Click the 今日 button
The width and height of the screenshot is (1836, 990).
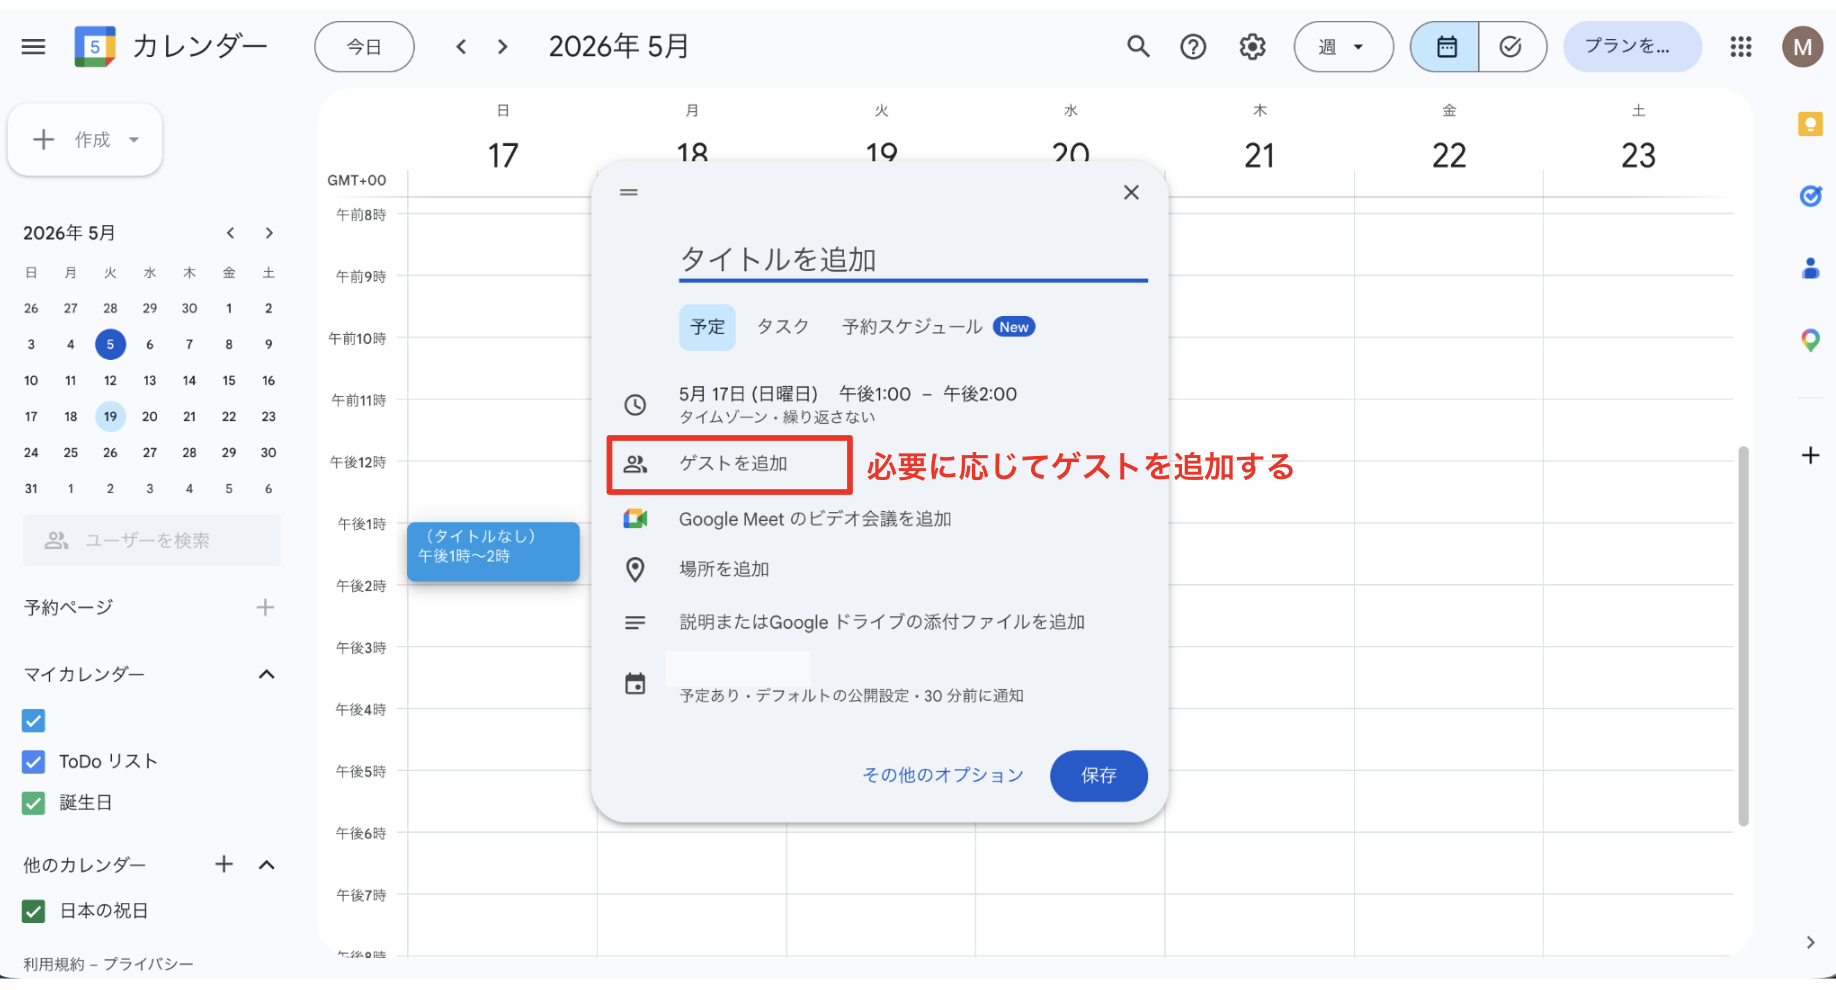pyautogui.click(x=364, y=47)
